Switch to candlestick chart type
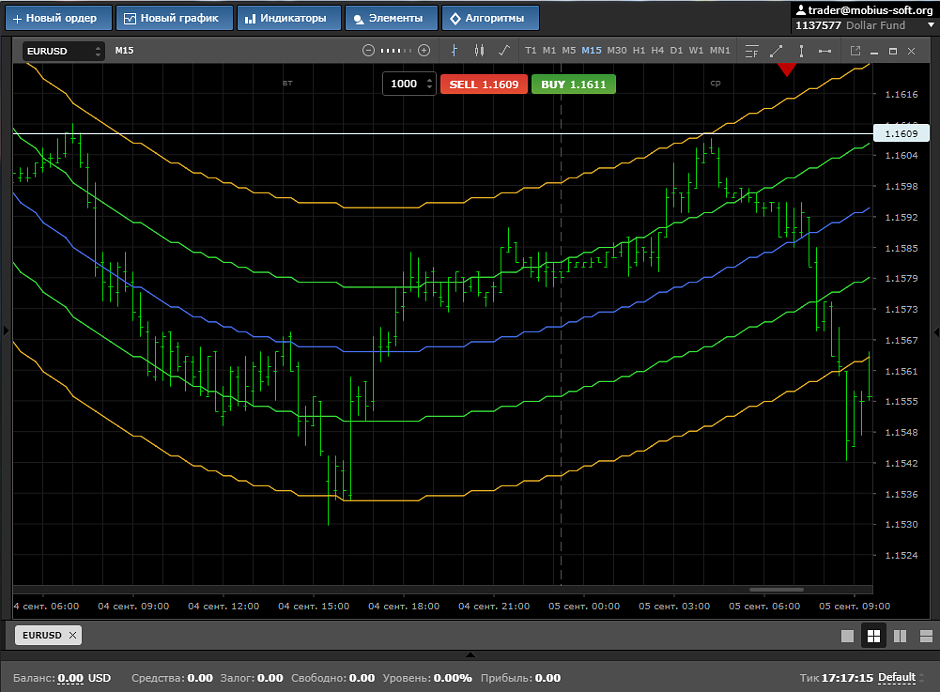 coord(479,50)
